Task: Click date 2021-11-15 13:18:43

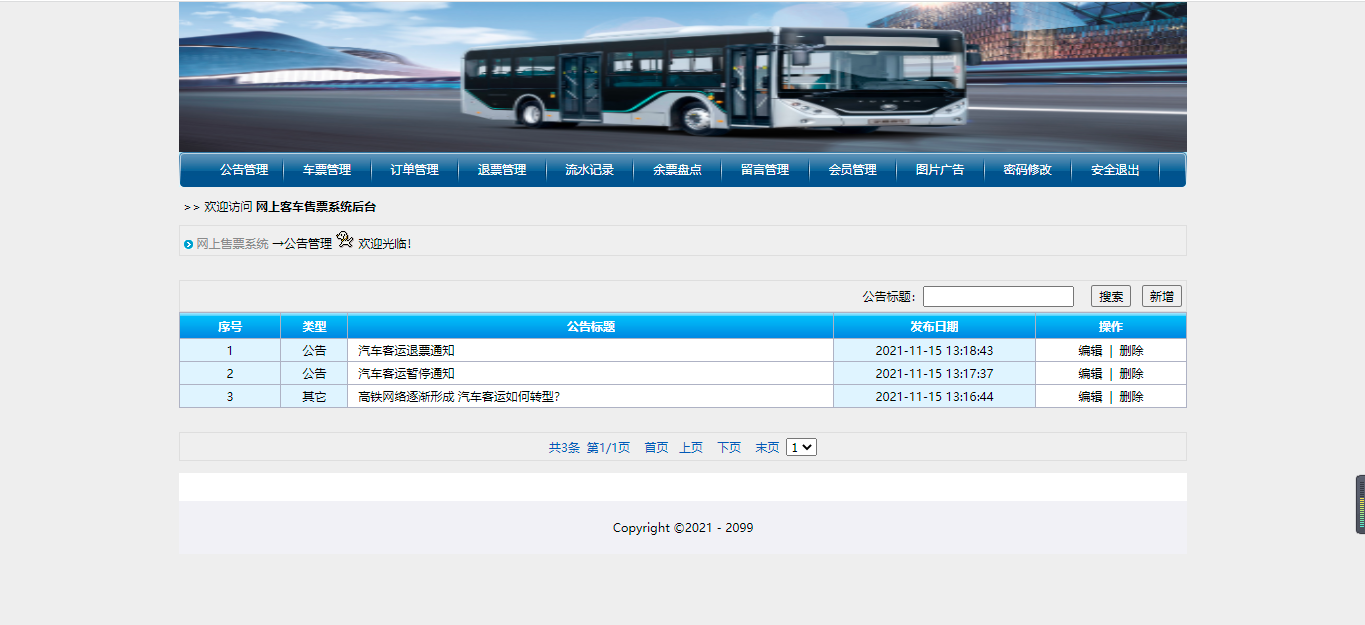Action: pyautogui.click(x=934, y=351)
